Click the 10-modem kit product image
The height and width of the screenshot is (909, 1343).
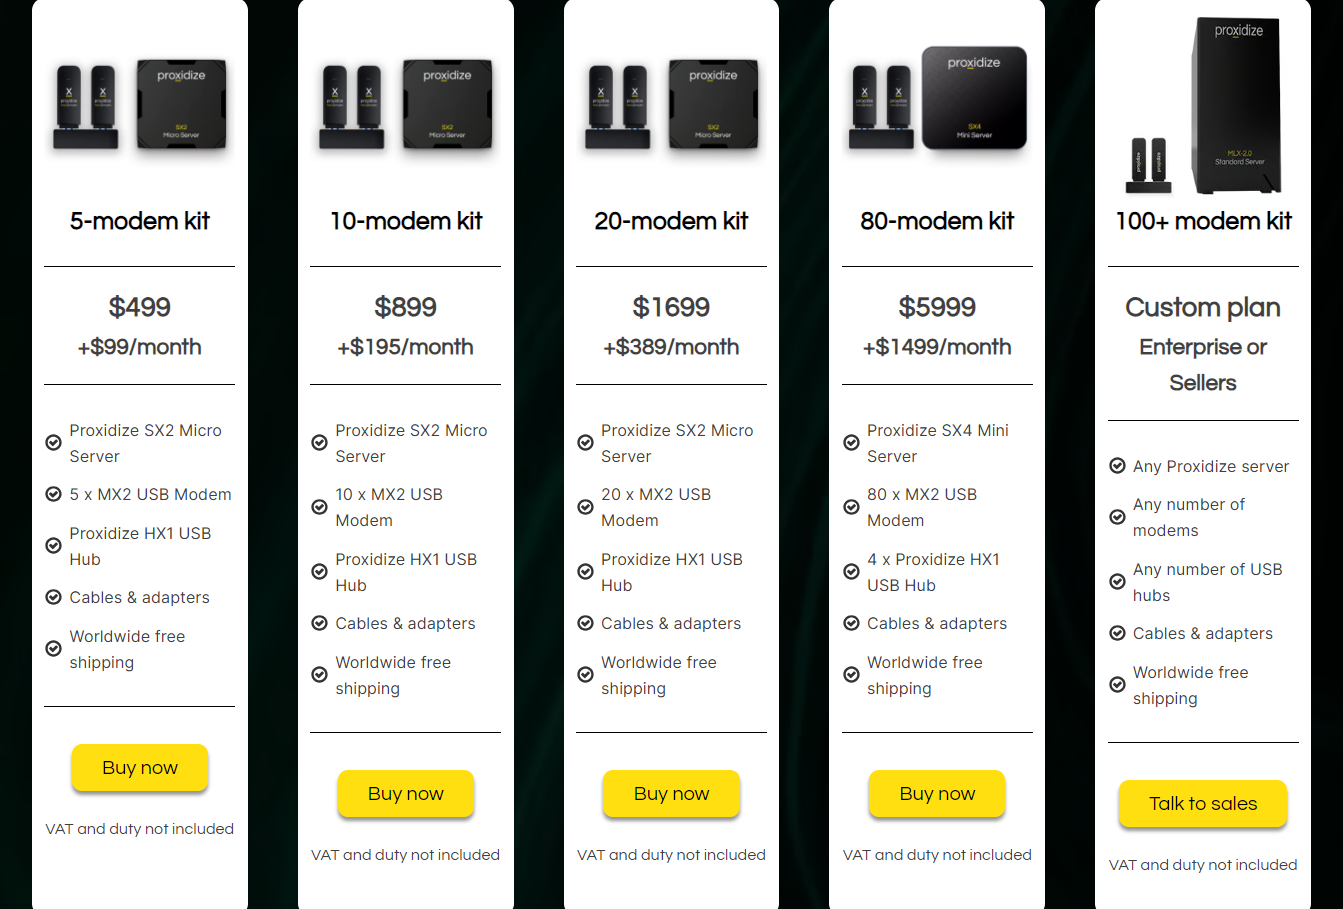point(406,105)
